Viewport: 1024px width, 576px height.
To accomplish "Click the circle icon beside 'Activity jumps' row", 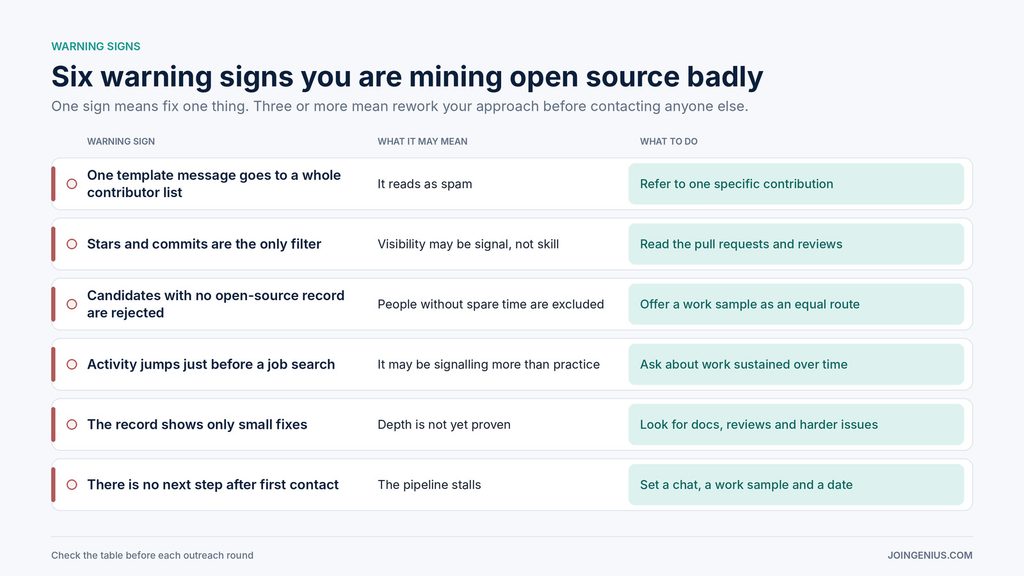I will click(72, 364).
